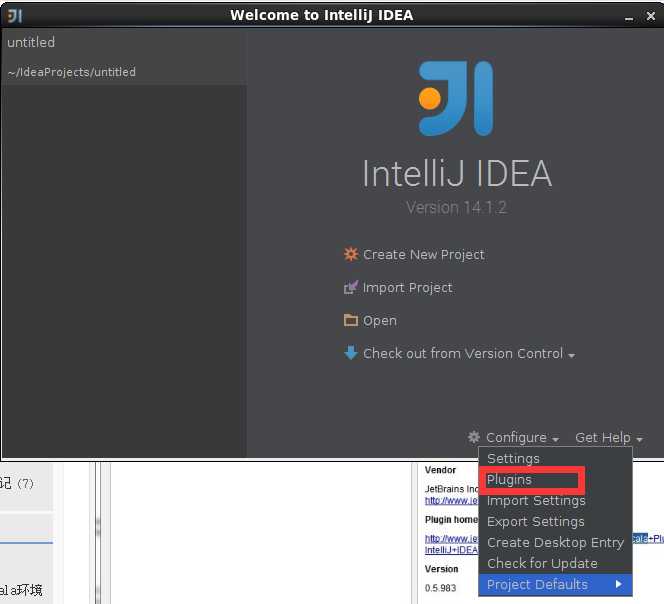Image resolution: width=664 pixels, height=604 pixels.
Task: Open Plugin homepage link in background window
Action: coord(451,544)
